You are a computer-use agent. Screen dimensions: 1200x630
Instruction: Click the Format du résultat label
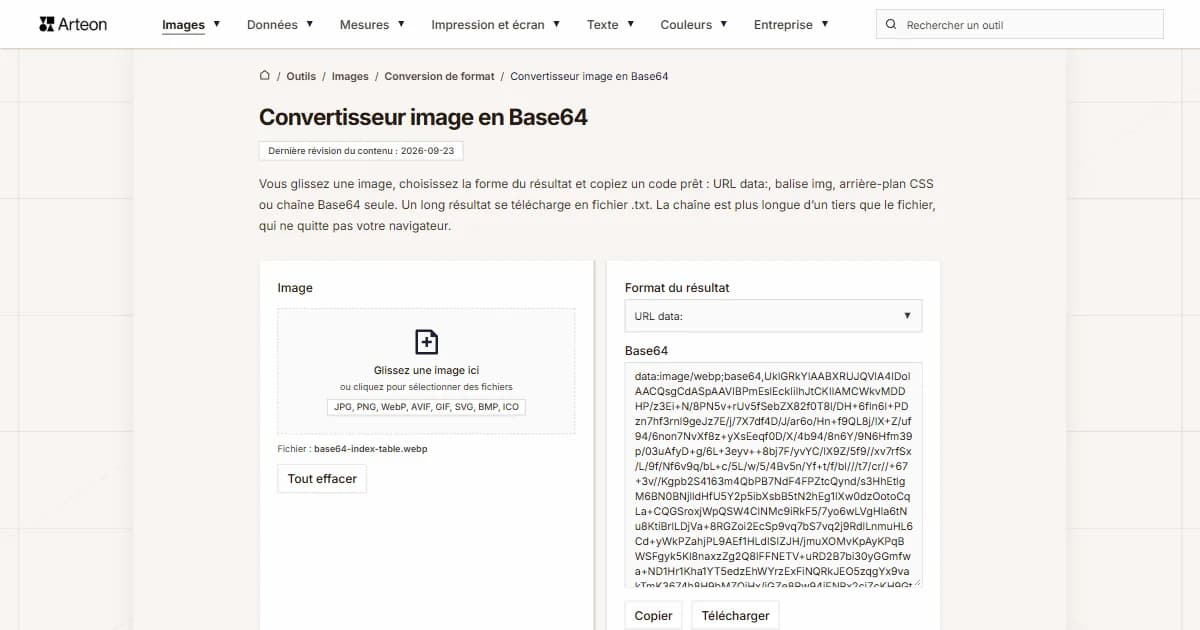[677, 288]
